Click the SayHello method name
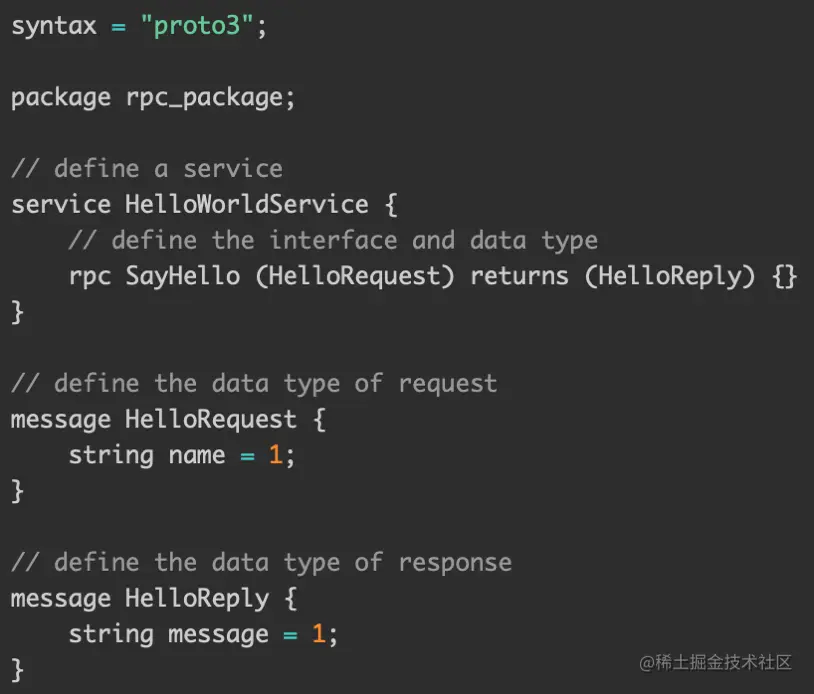The width and height of the screenshot is (814, 694). click(183, 276)
